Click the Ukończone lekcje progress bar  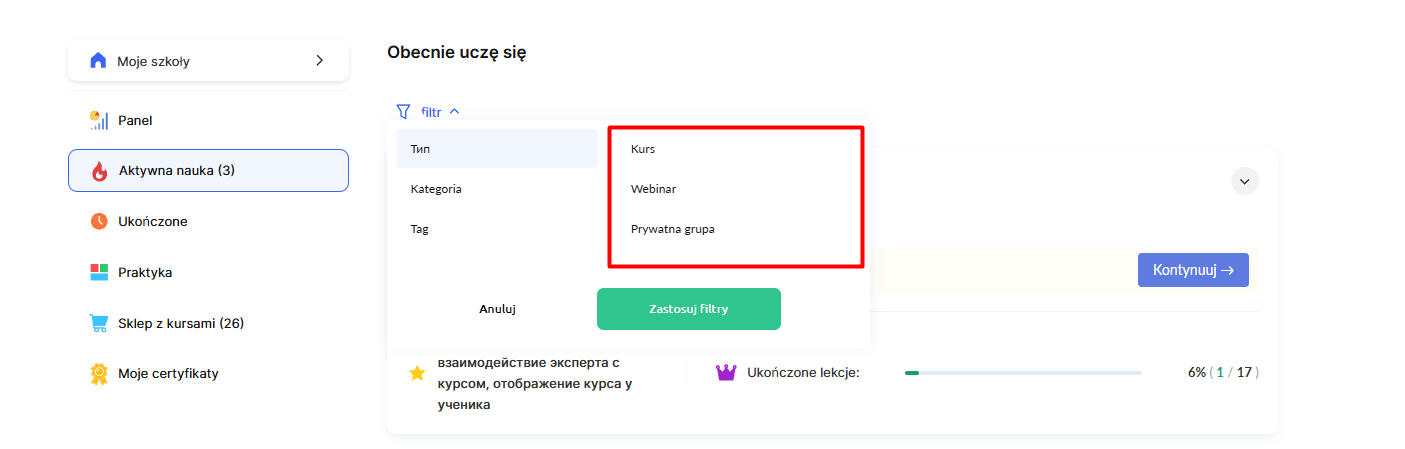click(1023, 373)
